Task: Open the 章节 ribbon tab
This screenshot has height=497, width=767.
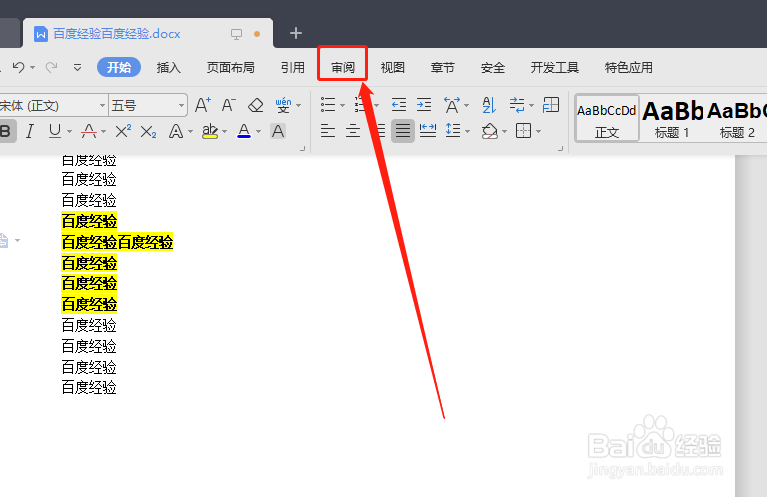Action: click(x=443, y=68)
